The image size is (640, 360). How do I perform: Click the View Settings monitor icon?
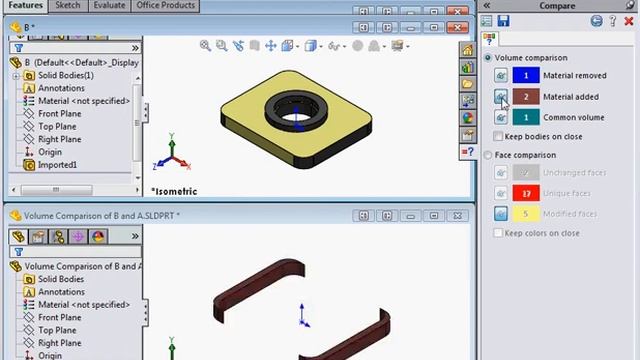pos(397,46)
